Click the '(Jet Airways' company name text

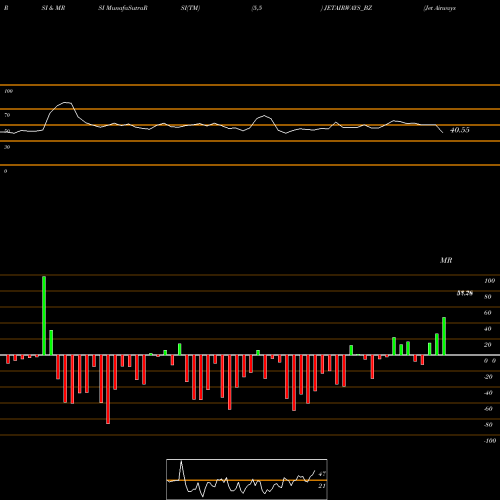point(439,8)
